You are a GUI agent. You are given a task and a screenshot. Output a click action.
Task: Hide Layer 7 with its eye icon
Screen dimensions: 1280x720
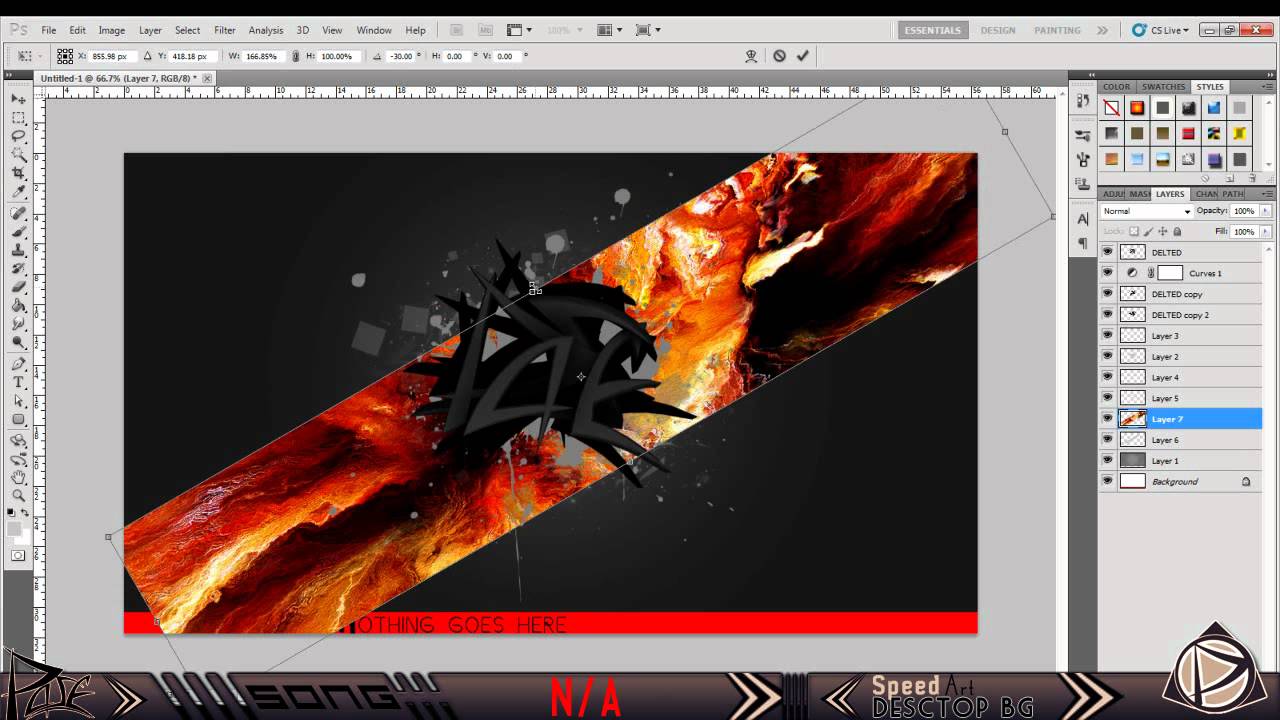(x=1107, y=419)
